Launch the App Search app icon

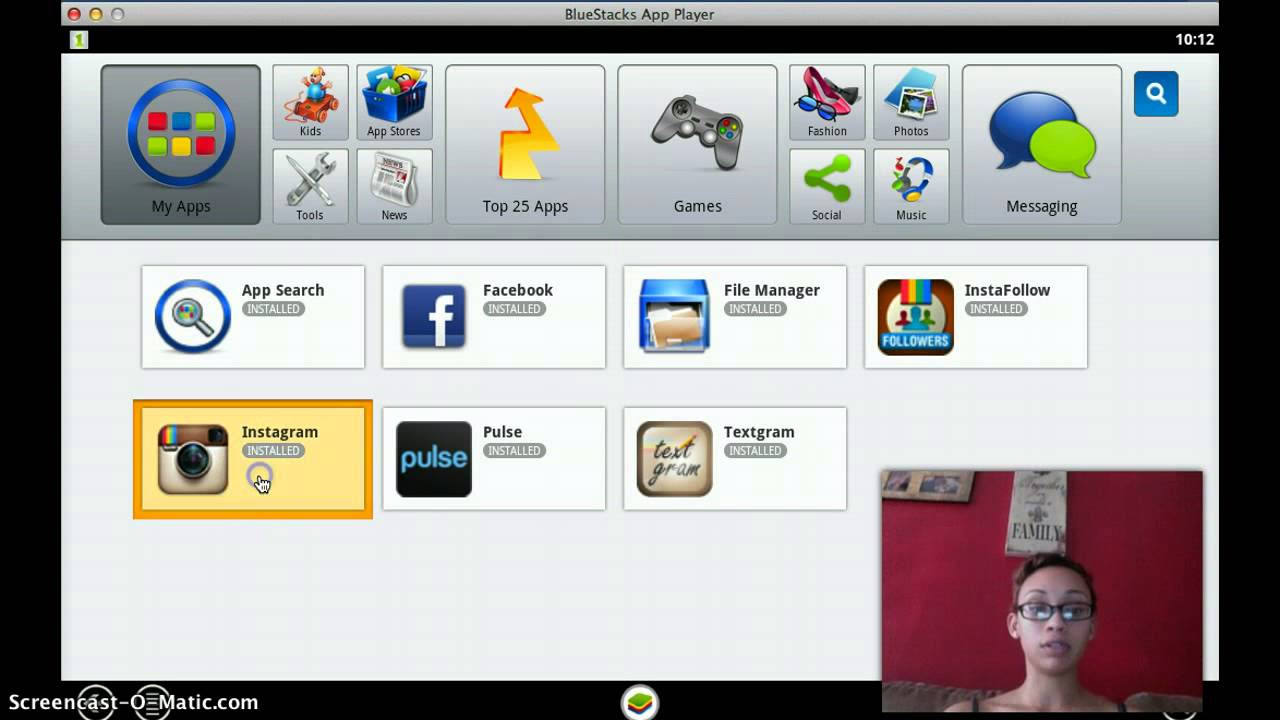[193, 317]
